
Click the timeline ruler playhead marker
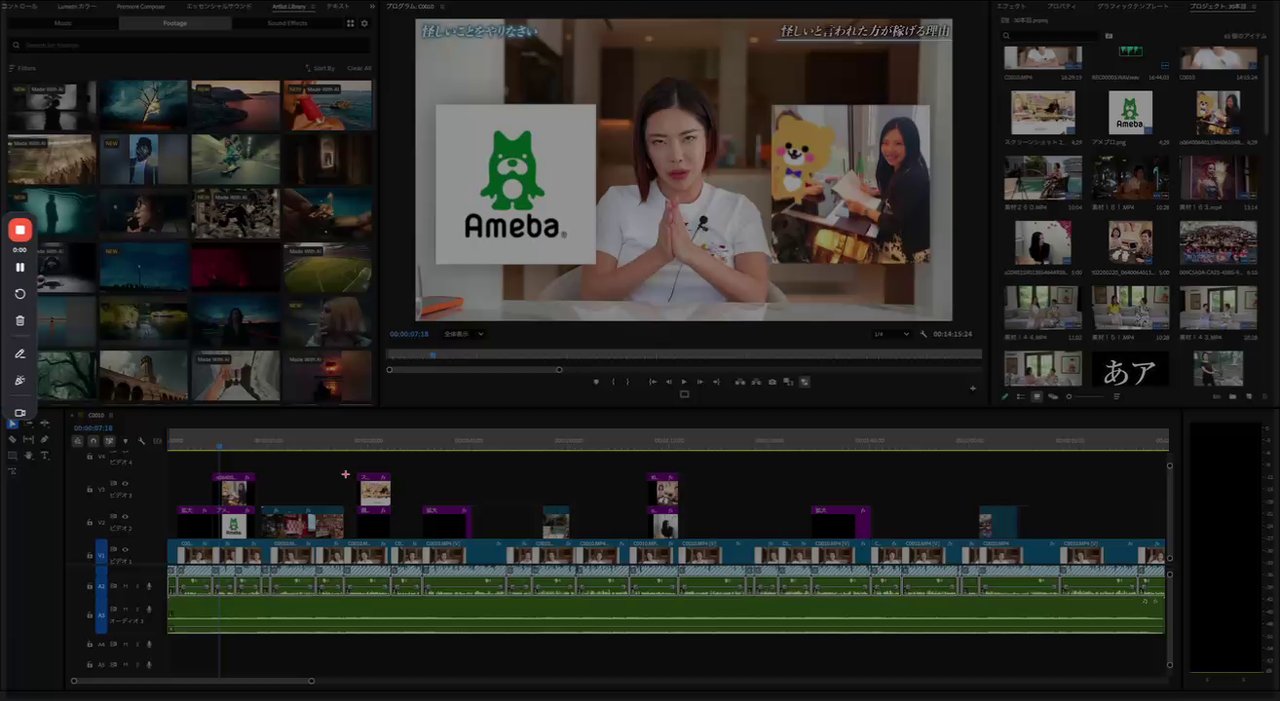[x=219, y=445]
